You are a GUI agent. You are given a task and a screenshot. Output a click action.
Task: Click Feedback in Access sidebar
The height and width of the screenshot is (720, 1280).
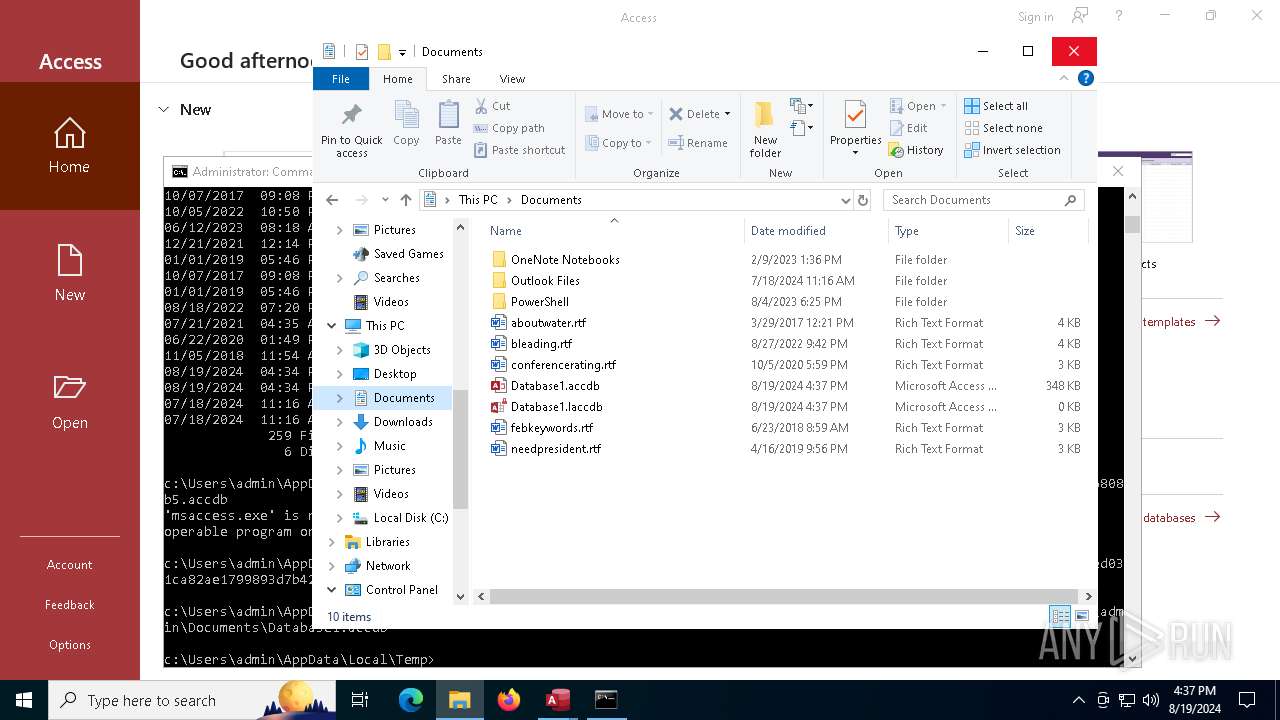point(70,605)
